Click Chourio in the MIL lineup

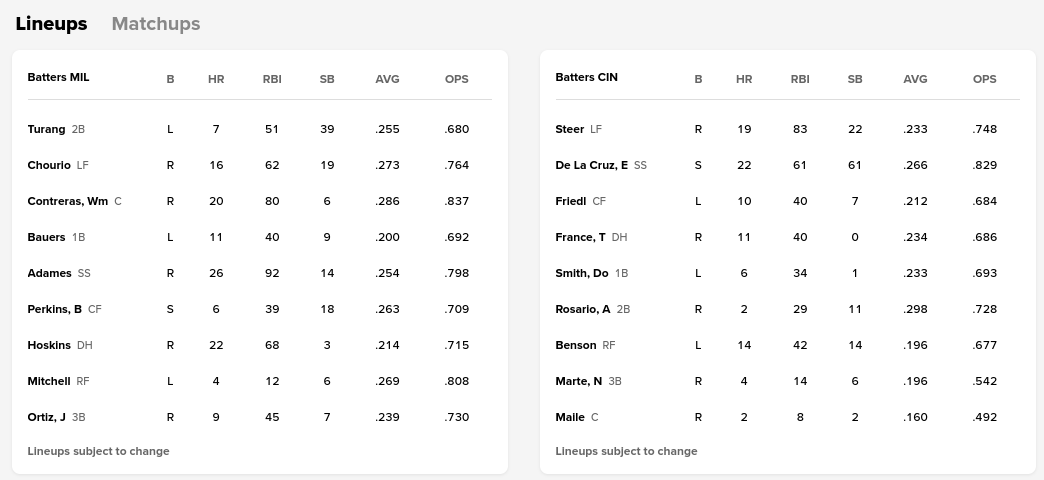[49, 165]
